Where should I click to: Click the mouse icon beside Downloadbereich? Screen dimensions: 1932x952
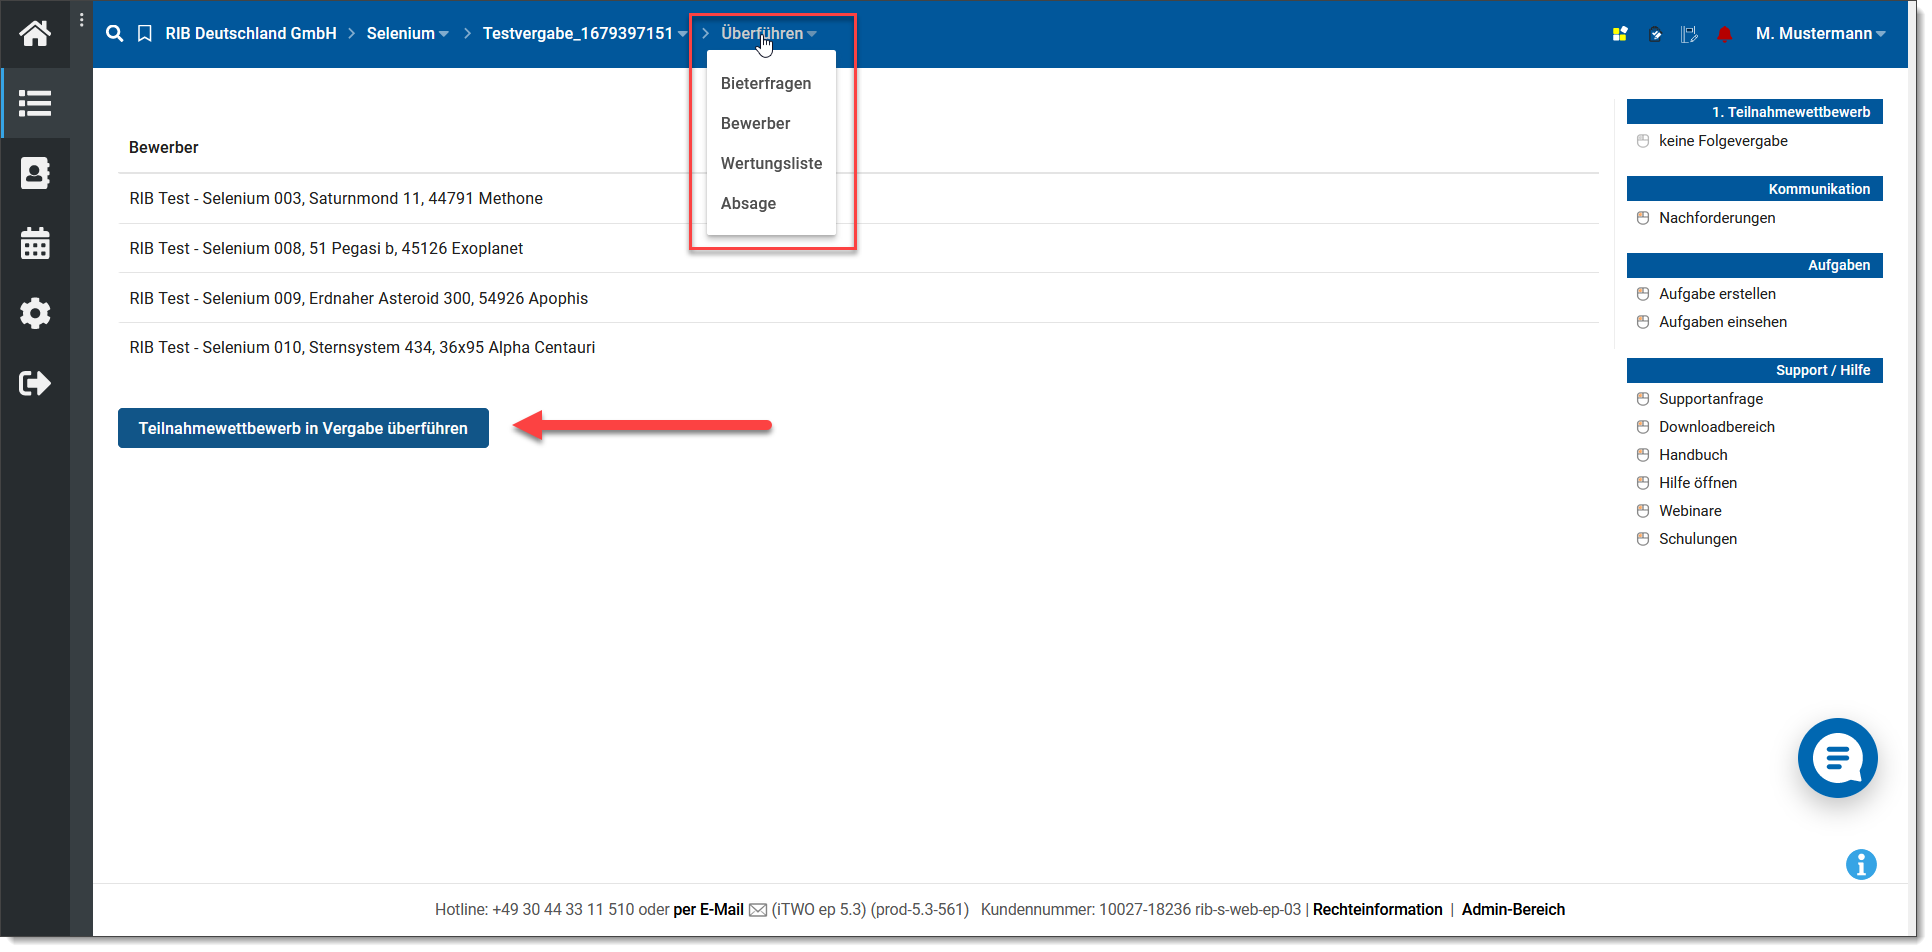point(1643,427)
